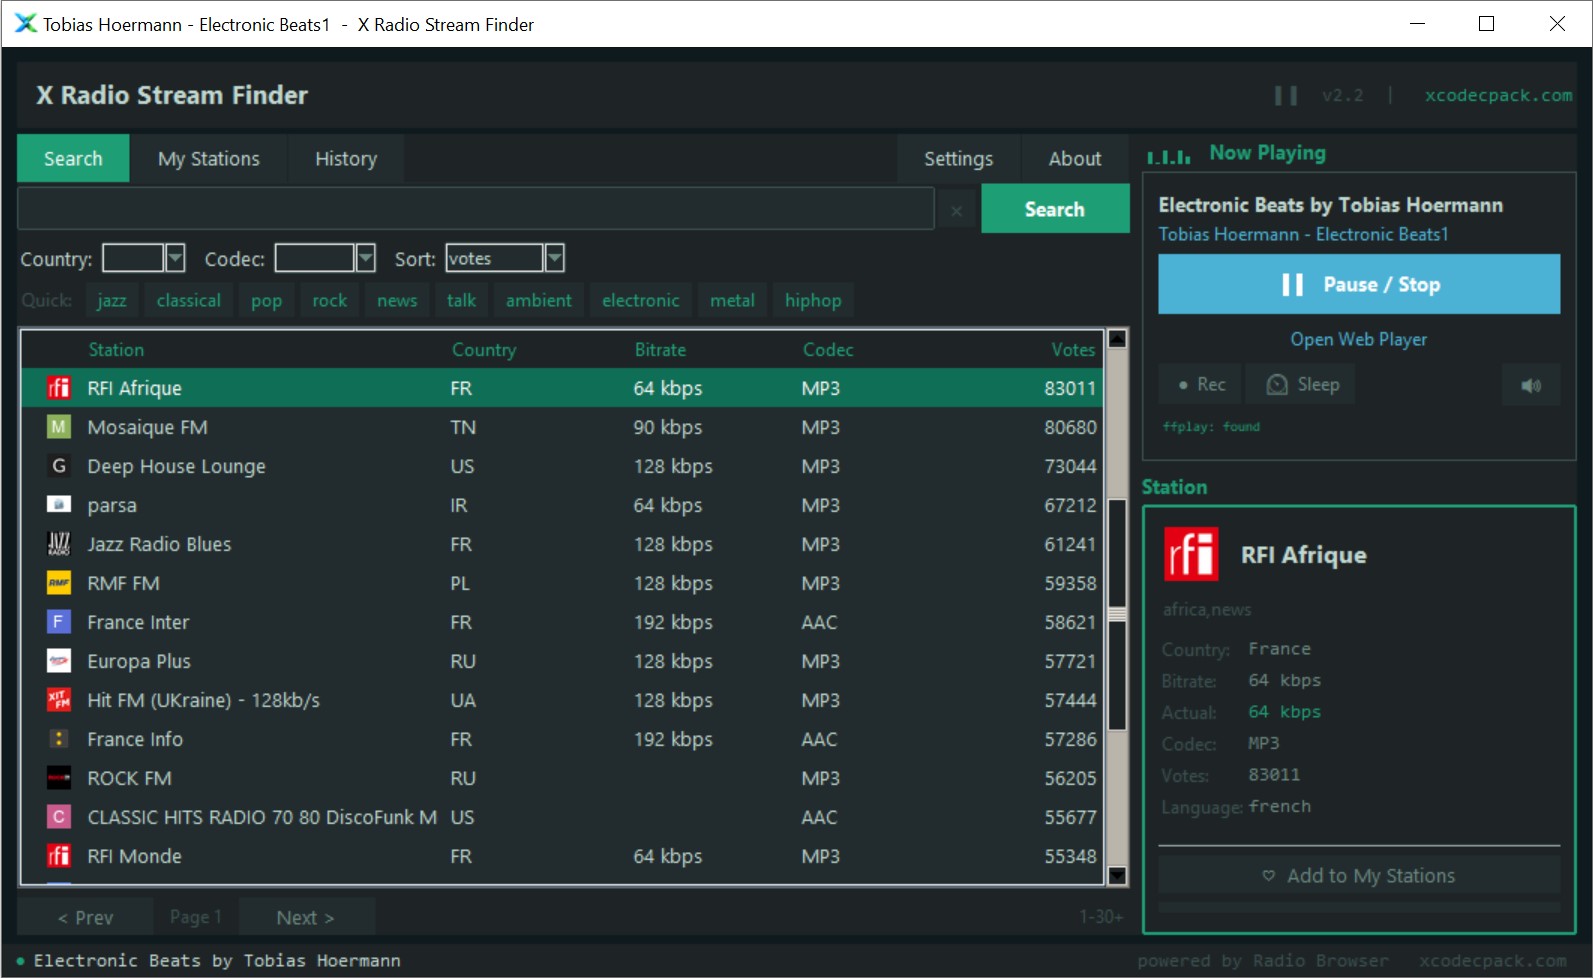Image resolution: width=1593 pixels, height=978 pixels.
Task: Click the ROCK FM station logo
Action: [x=59, y=778]
